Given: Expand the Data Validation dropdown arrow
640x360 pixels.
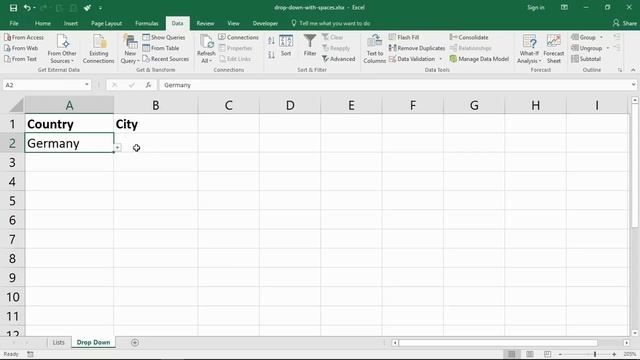Looking at the screenshot, I should coord(440,59).
